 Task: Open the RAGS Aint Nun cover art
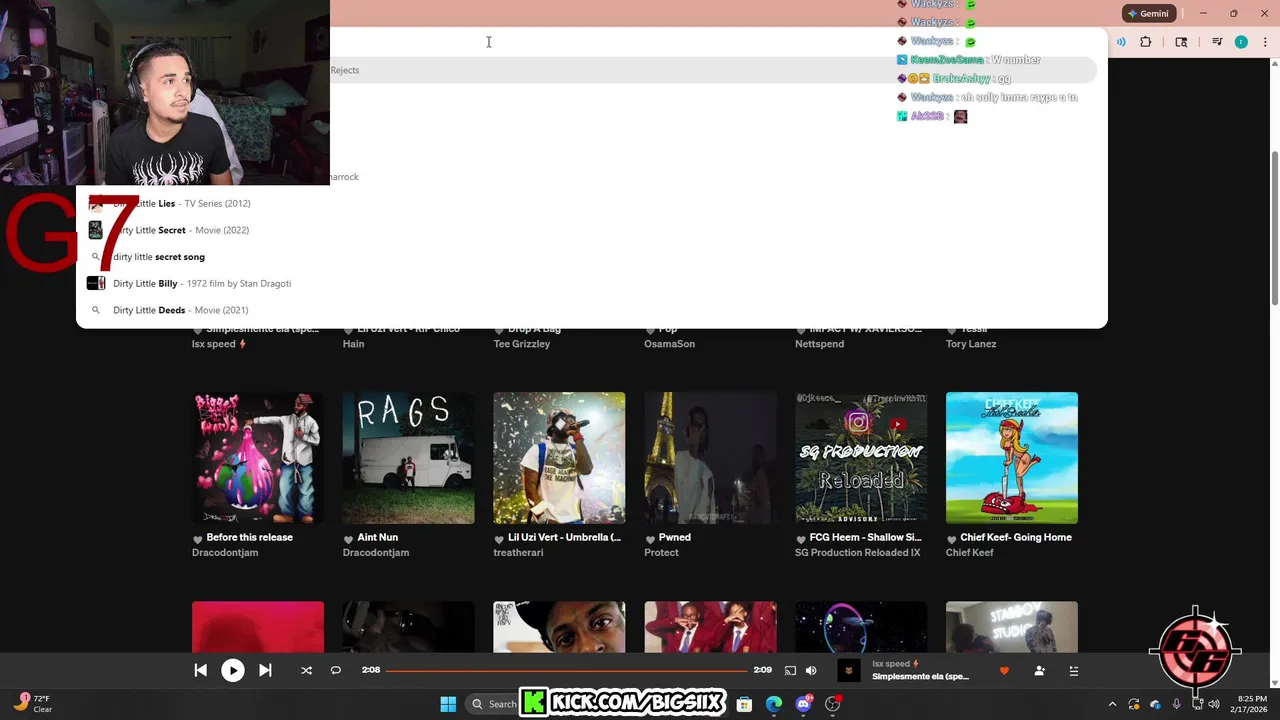tap(409, 458)
